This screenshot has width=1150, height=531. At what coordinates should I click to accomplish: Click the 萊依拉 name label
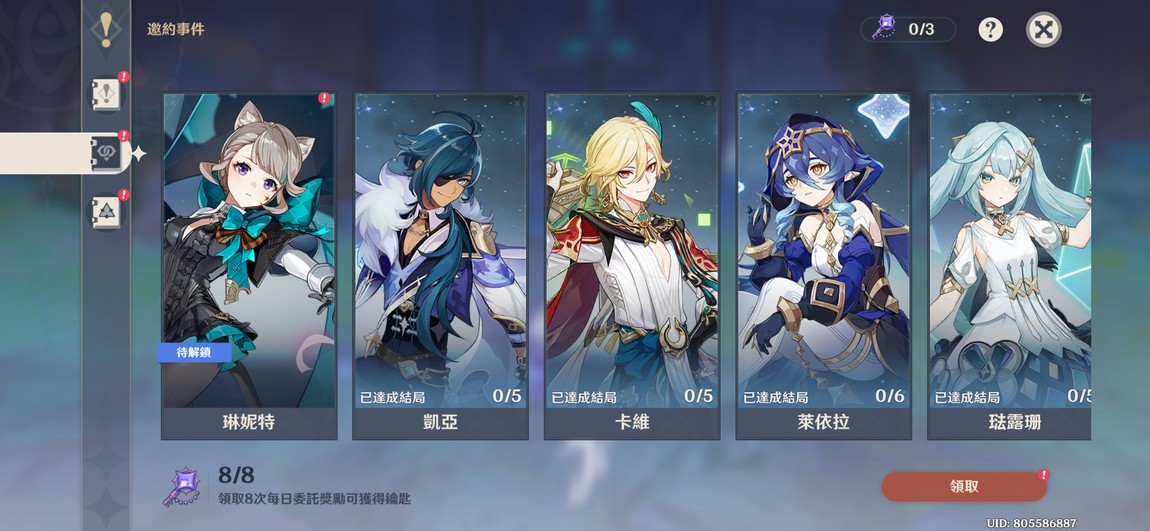[823, 423]
